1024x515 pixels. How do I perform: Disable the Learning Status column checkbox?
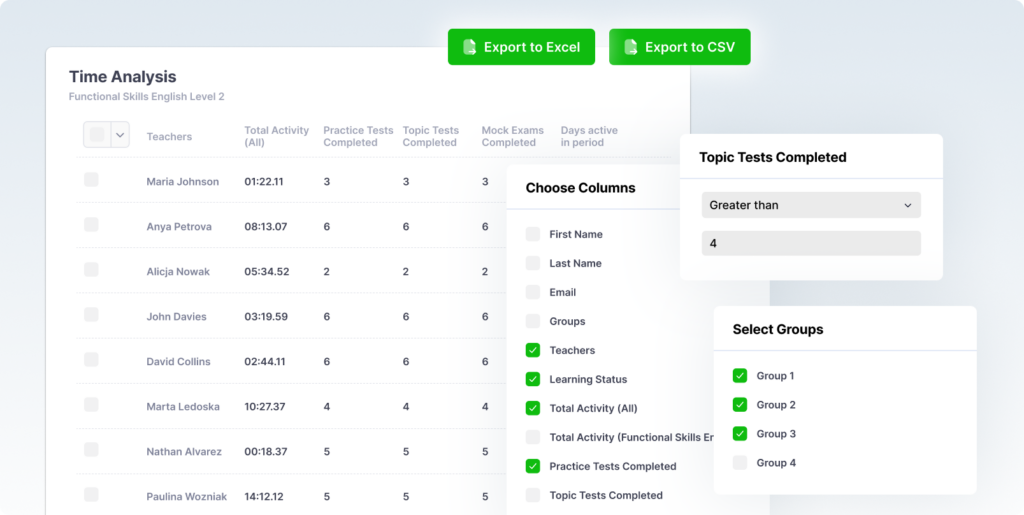[533, 380]
